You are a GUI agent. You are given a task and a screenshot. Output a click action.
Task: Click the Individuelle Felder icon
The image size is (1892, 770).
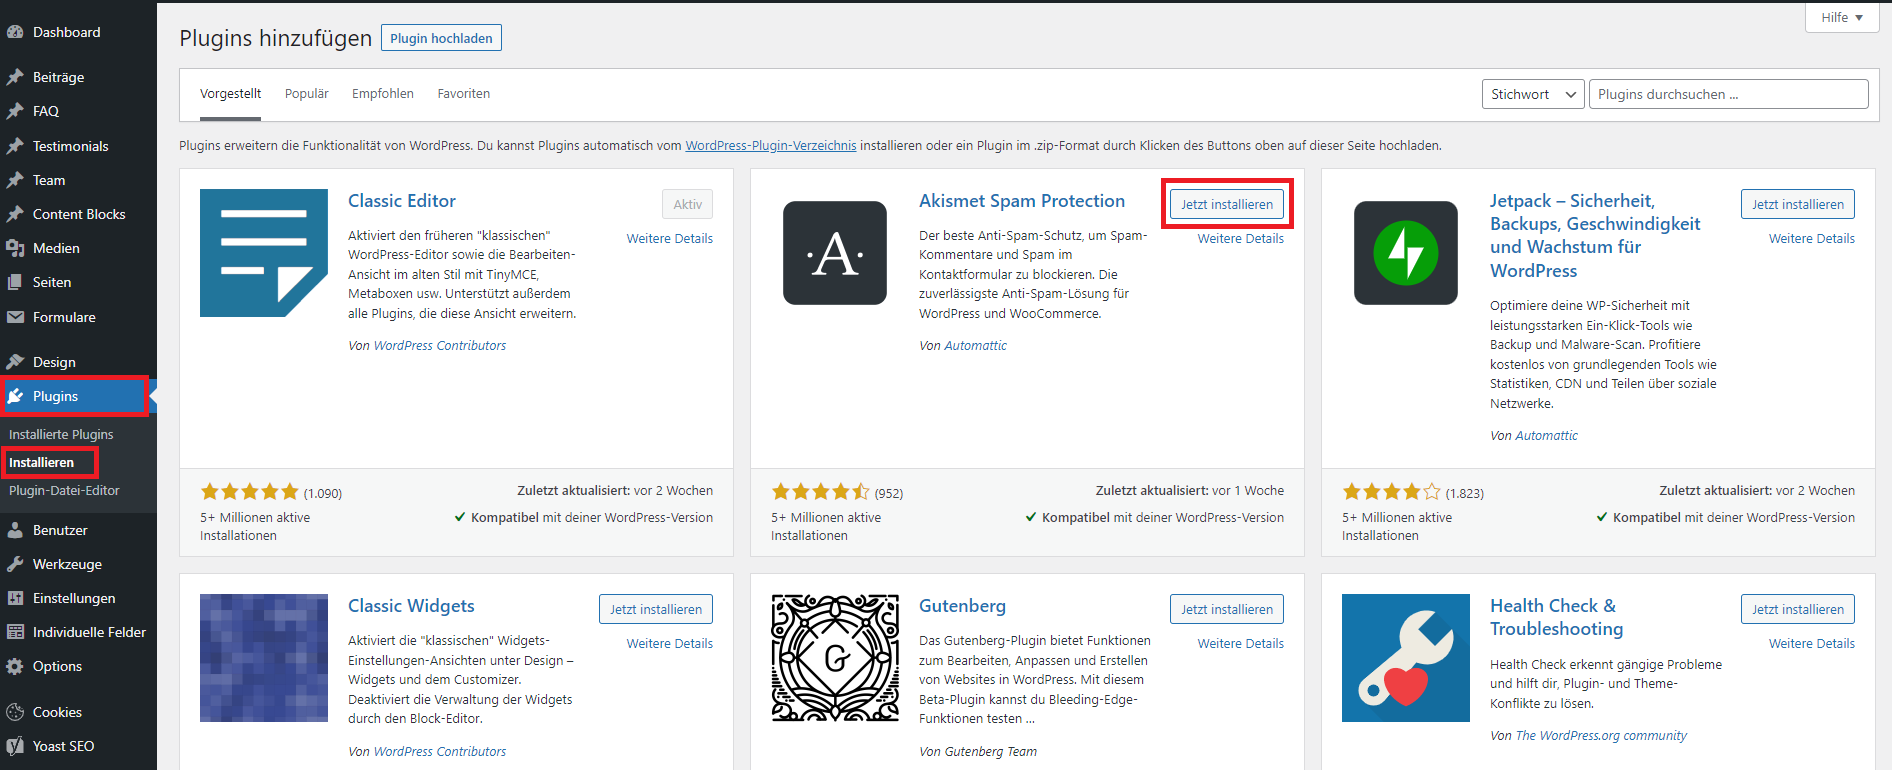[15, 632]
